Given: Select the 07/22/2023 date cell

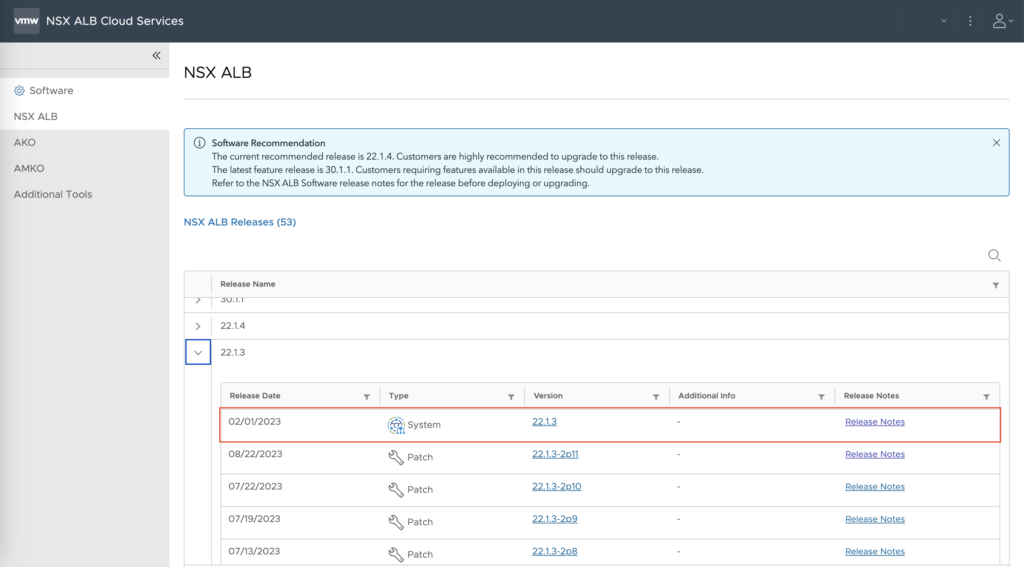Looking at the screenshot, I should (x=255, y=487).
